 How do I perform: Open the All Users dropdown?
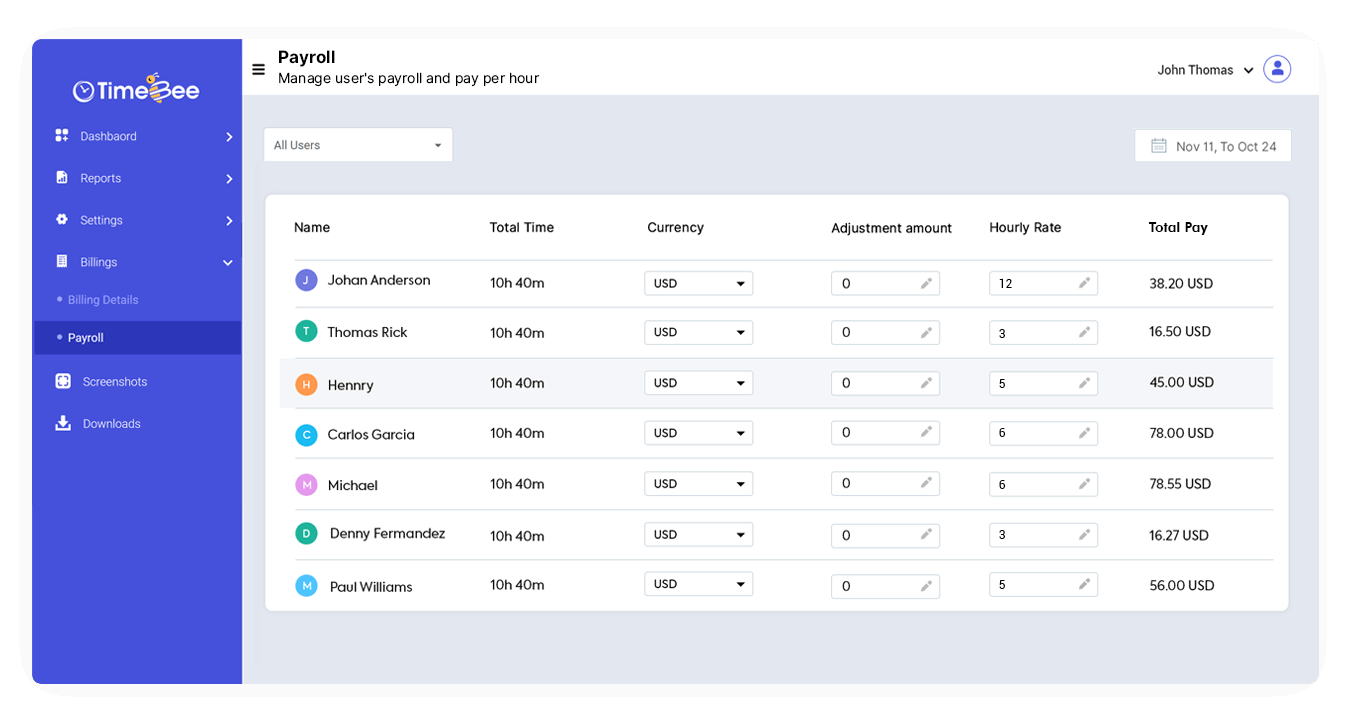tap(358, 144)
